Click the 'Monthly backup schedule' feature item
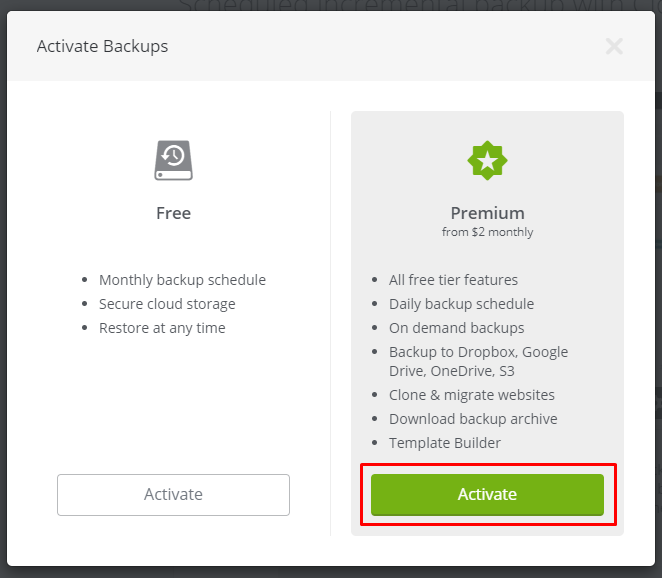The image size is (662, 578). coord(182,280)
